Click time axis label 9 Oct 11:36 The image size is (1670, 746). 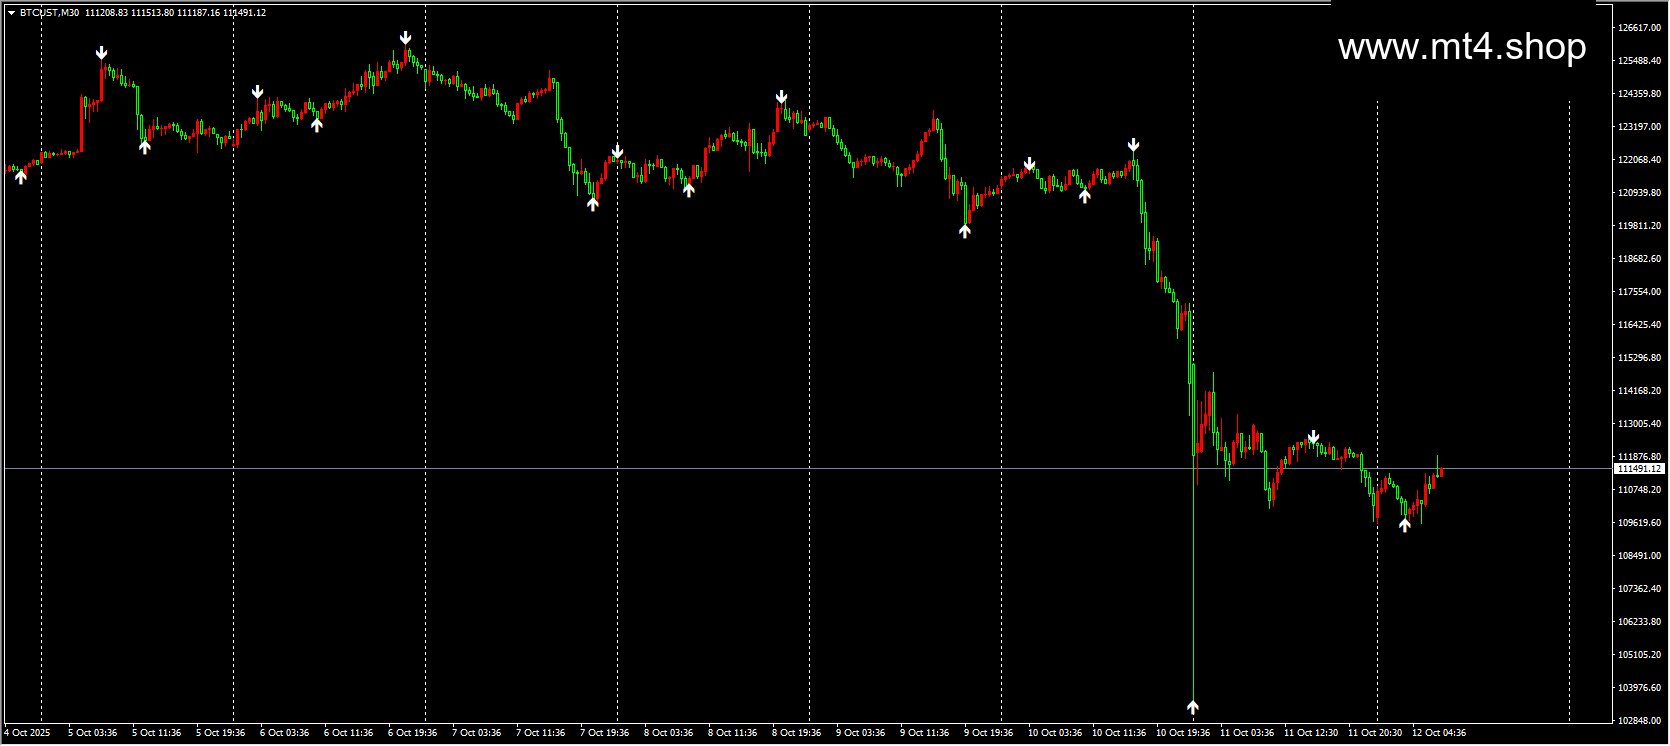[925, 733]
